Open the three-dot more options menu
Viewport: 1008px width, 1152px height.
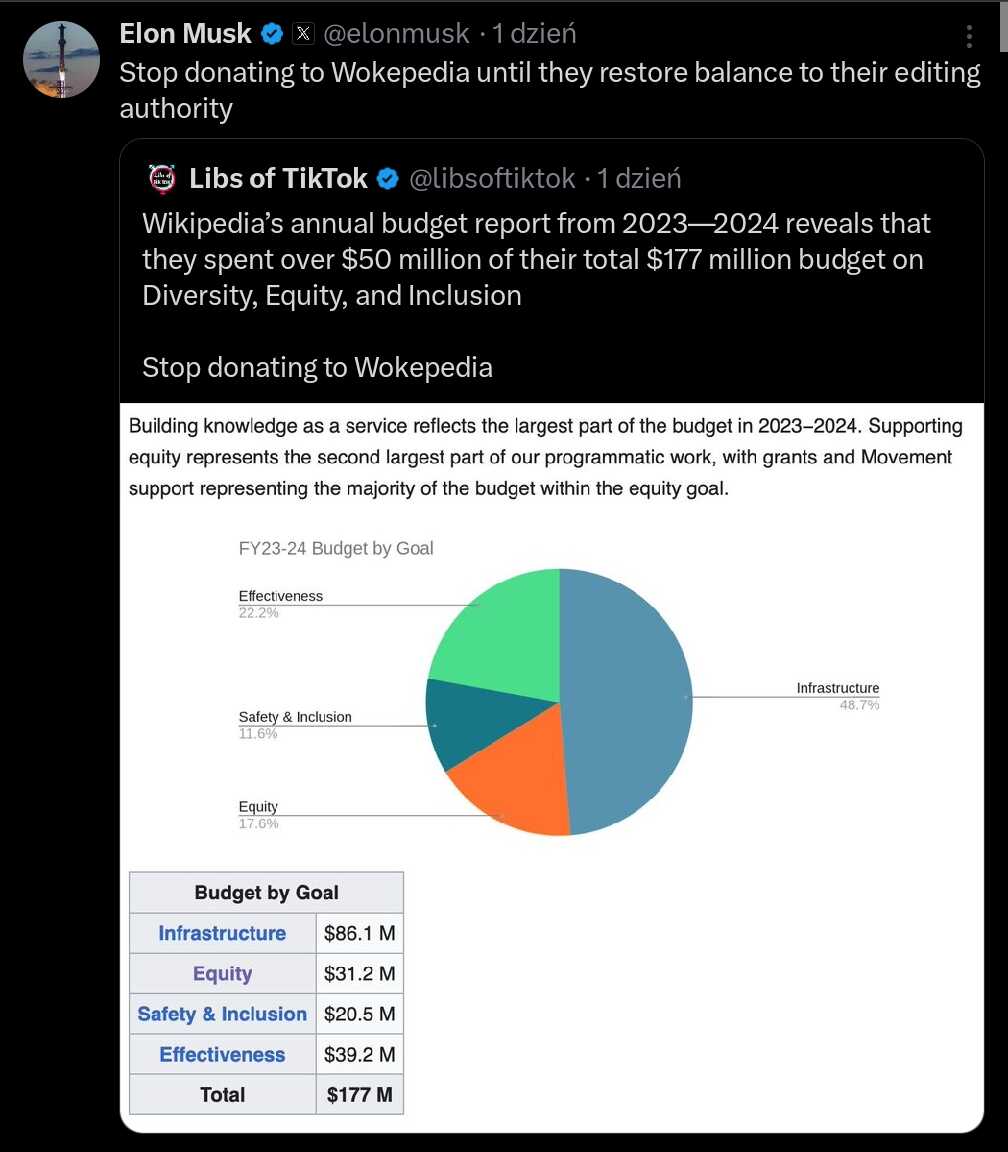click(969, 35)
